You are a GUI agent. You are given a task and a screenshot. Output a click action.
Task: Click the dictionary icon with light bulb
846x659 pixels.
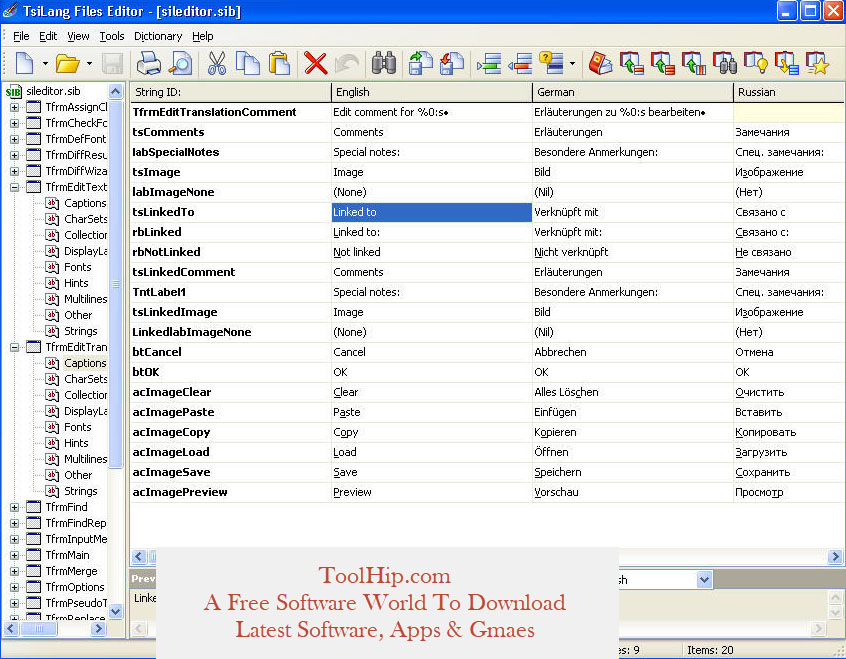pos(756,64)
